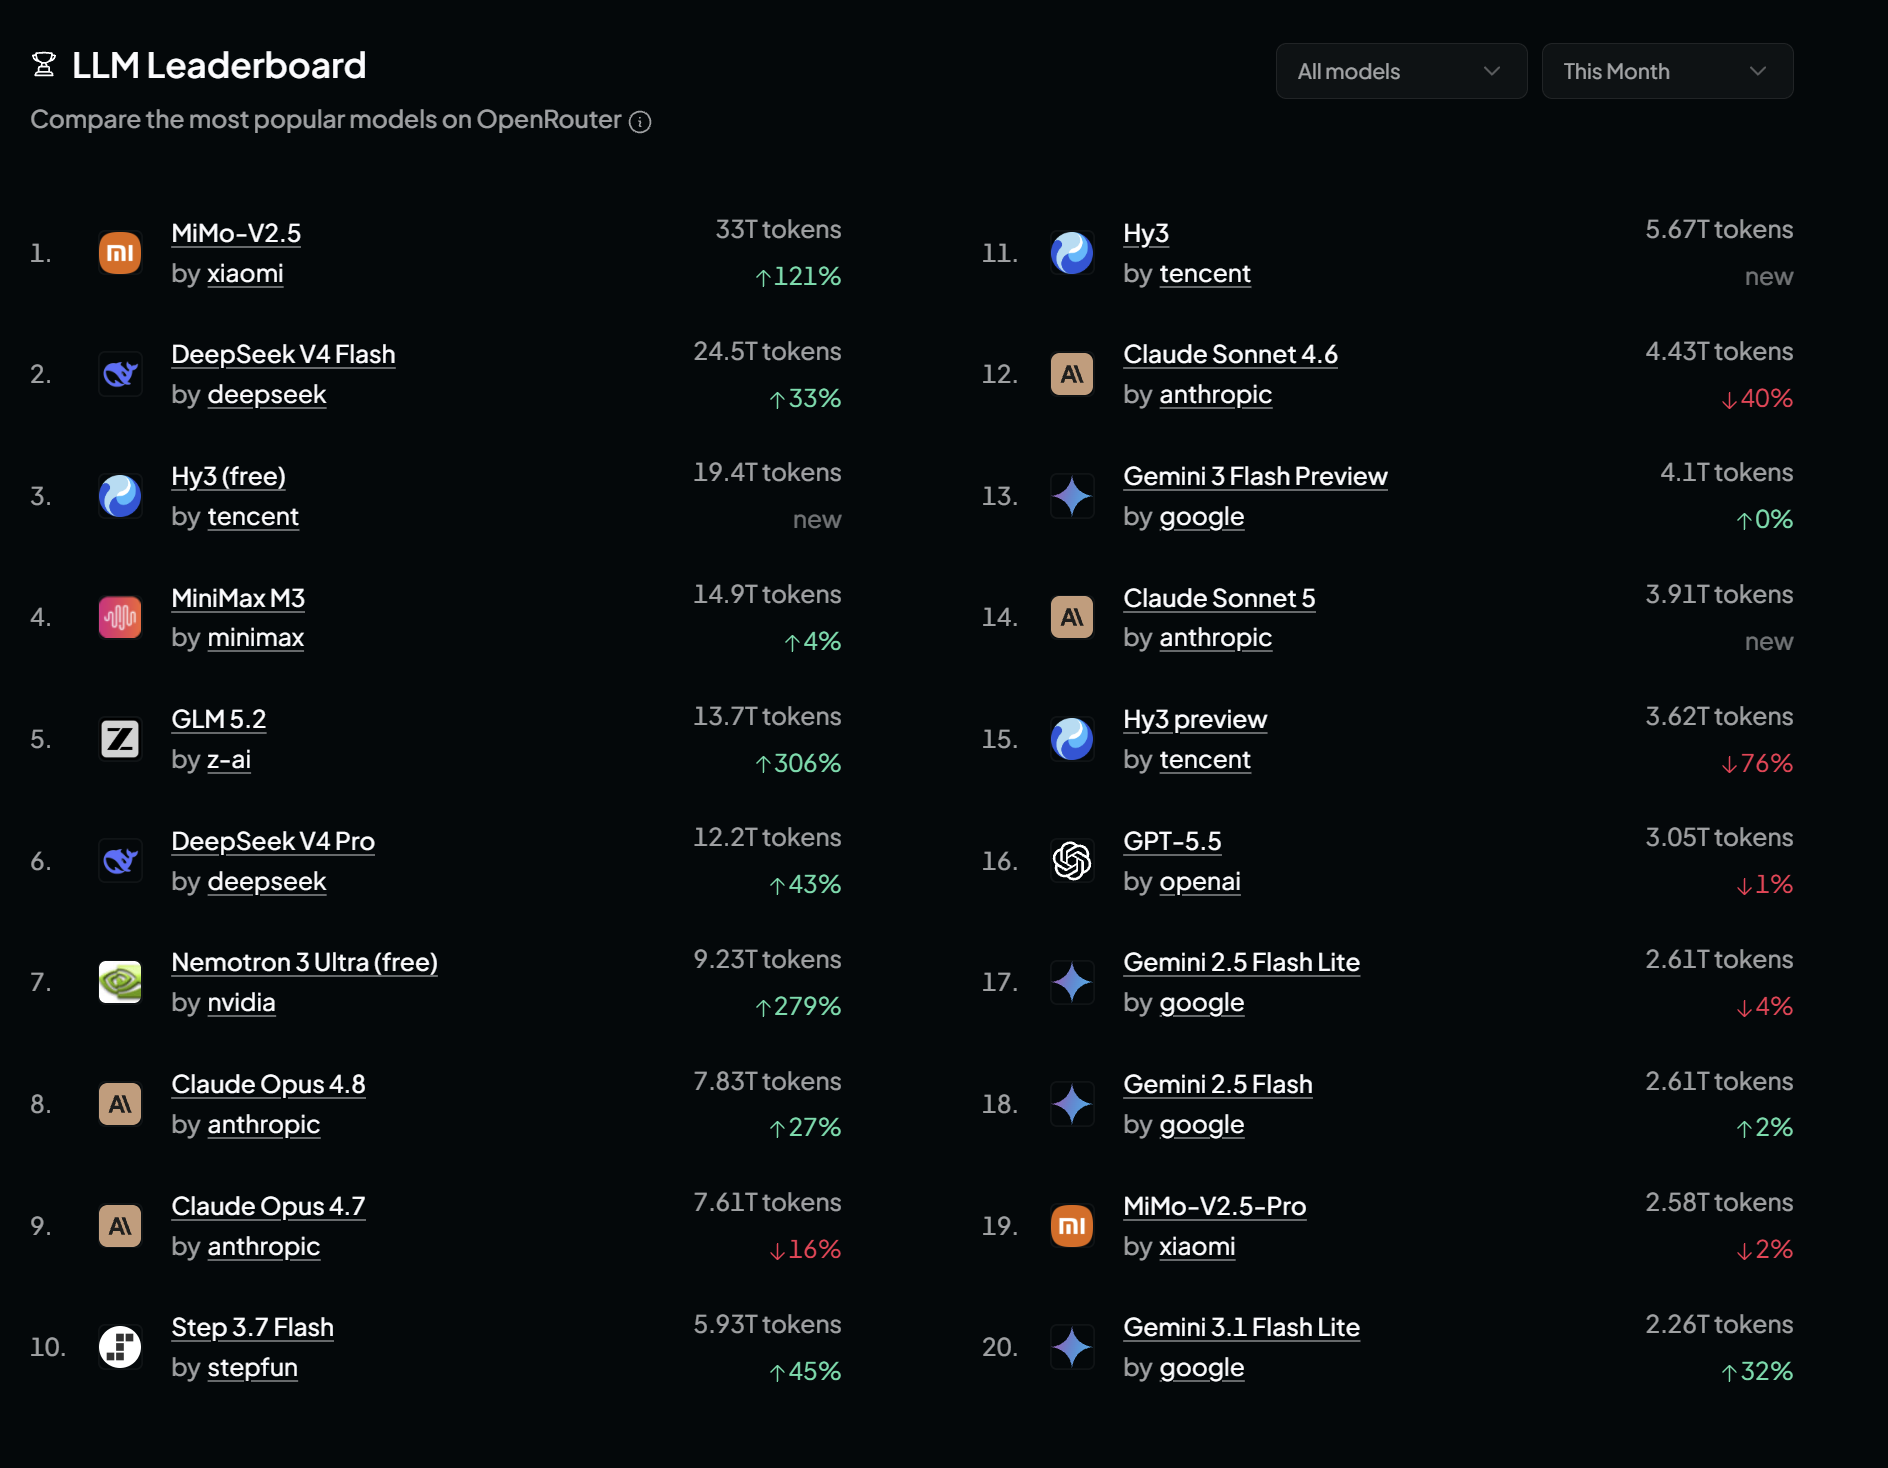
Task: Visit the tencent provider link under Hy3 preview
Action: (1205, 759)
